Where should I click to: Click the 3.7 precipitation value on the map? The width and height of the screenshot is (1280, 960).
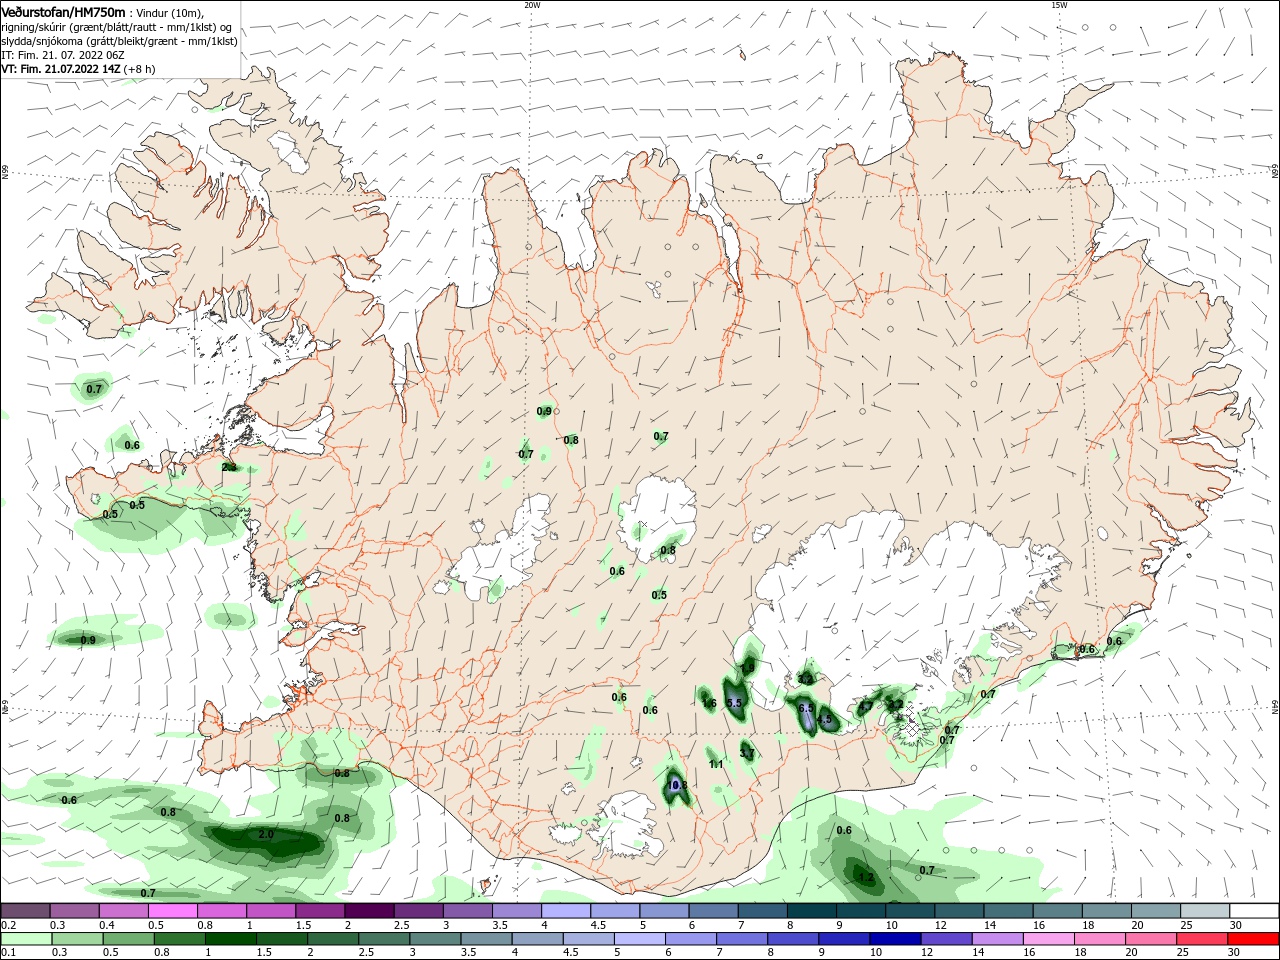(747, 752)
